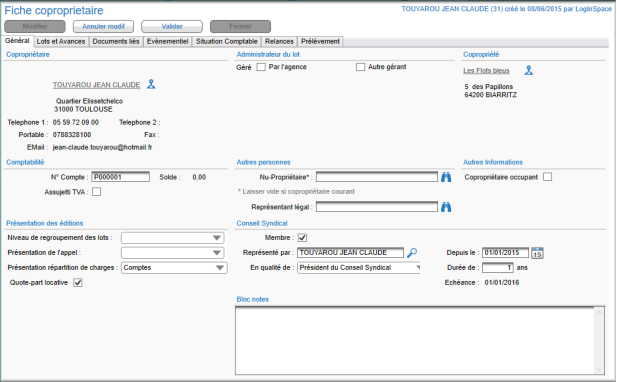Check the Par l'agence checkbox

[261, 67]
